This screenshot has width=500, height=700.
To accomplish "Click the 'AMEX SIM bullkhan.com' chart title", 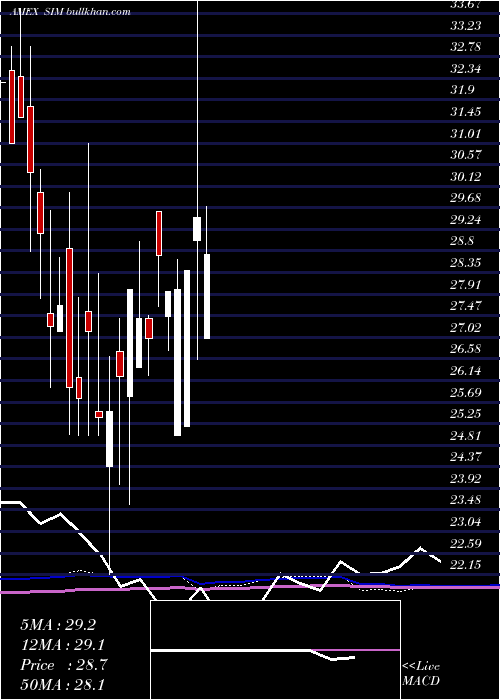I will click(x=71, y=12).
